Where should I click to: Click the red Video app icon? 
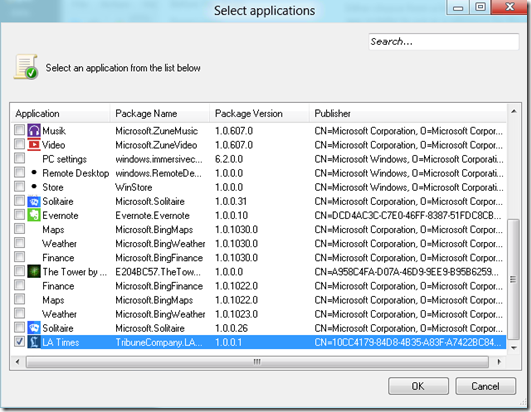pyautogui.click(x=34, y=145)
